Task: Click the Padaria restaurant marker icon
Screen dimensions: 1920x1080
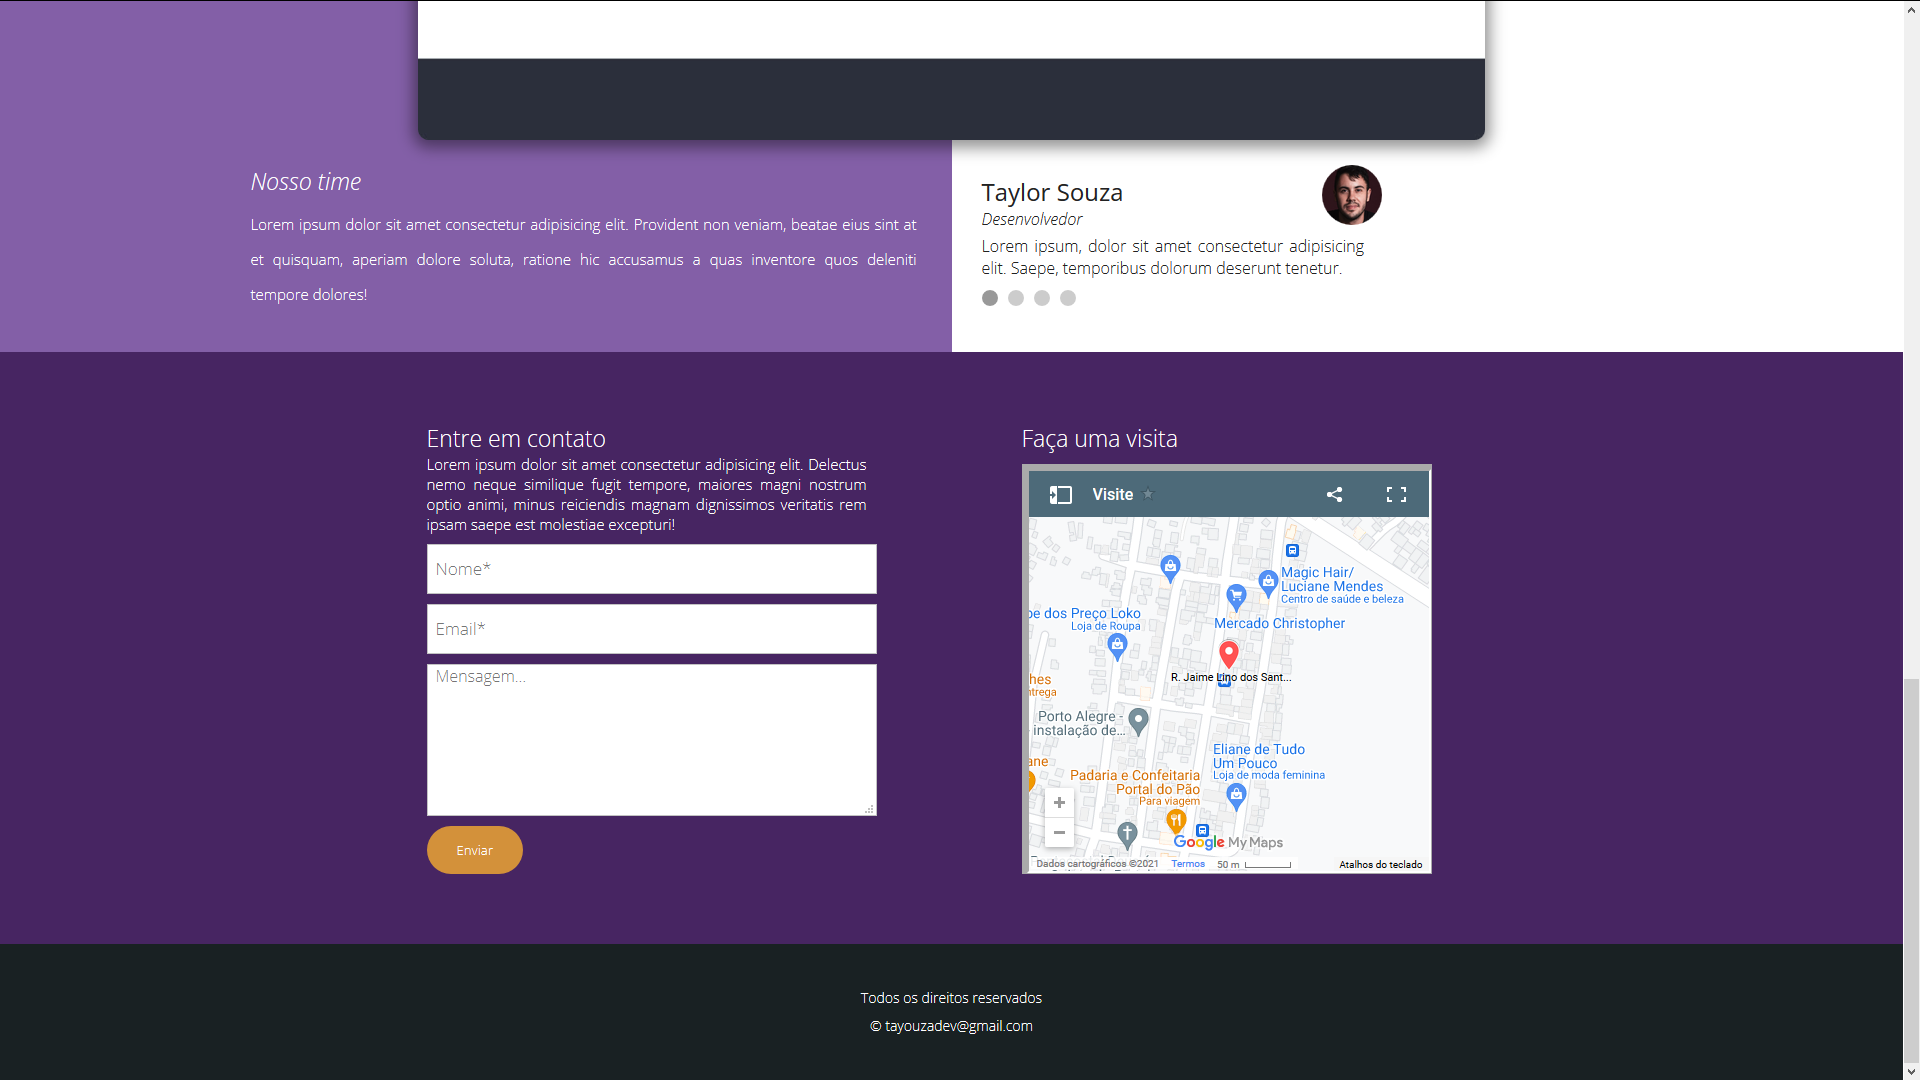Action: [x=1176, y=821]
